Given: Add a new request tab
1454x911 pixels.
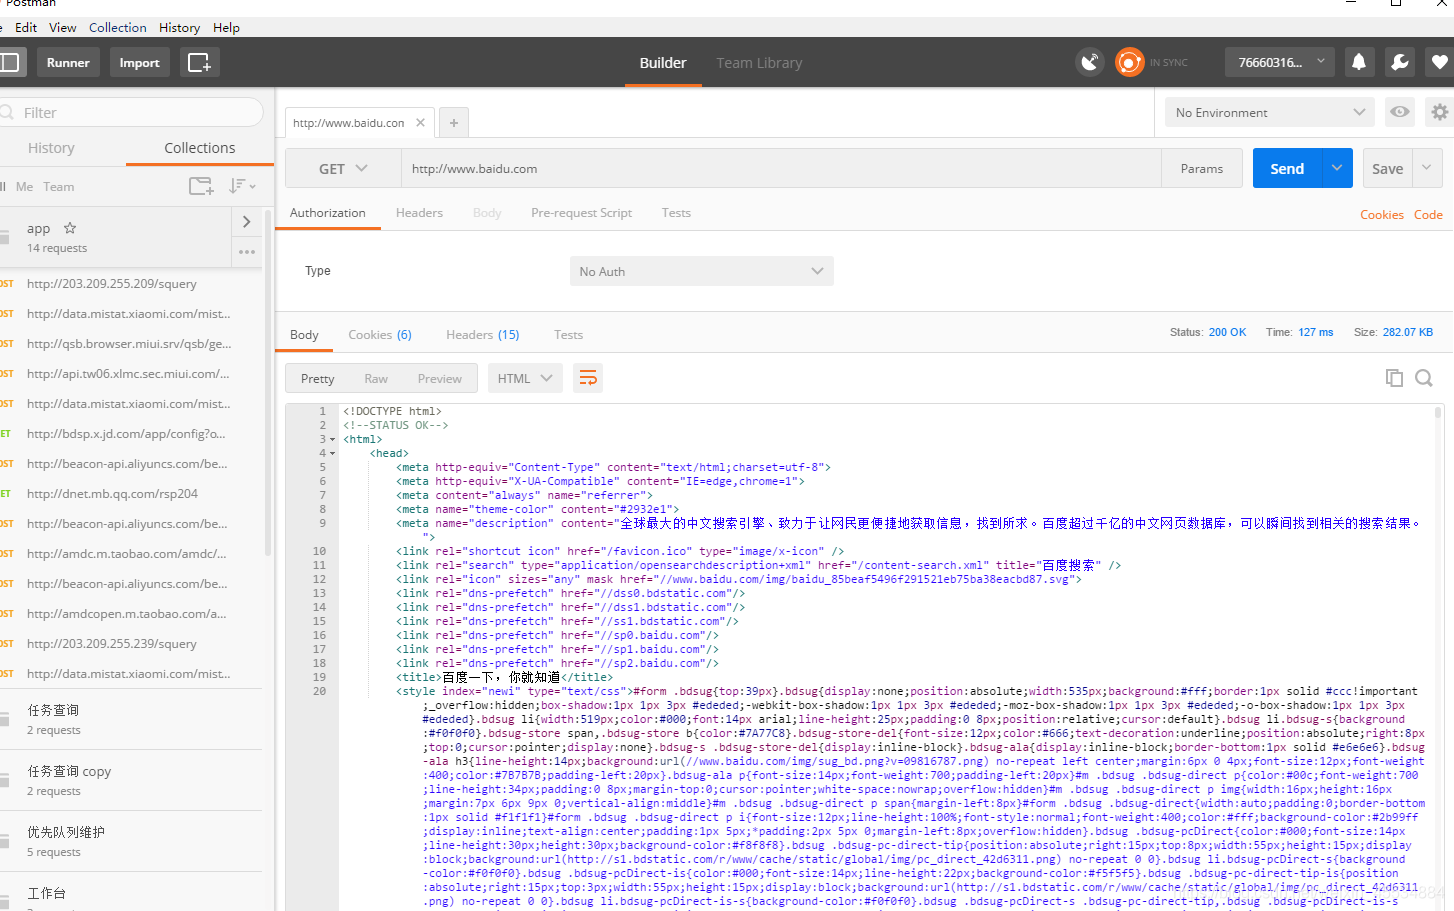Looking at the screenshot, I should point(454,123).
